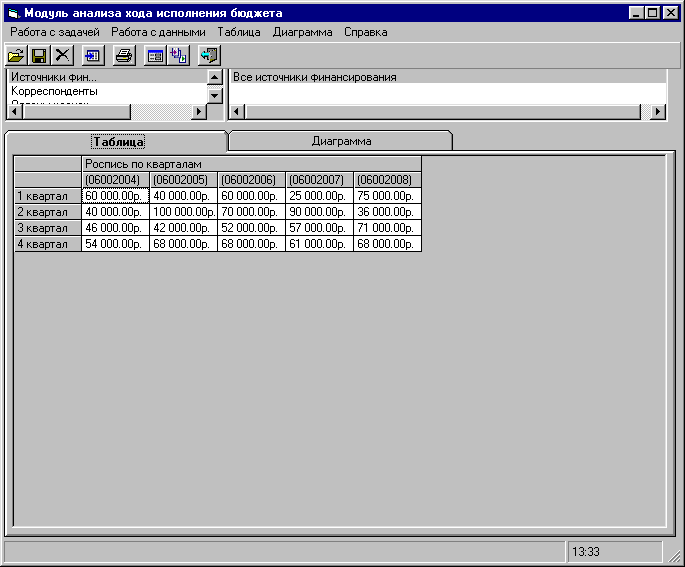
Task: Select column header (06002008)
Action: (387, 180)
